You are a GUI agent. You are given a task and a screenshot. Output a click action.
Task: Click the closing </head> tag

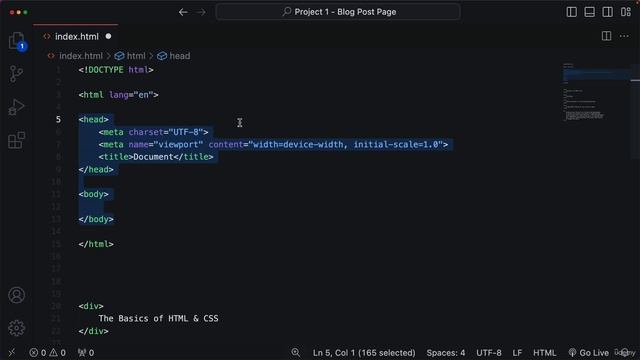coord(96,169)
